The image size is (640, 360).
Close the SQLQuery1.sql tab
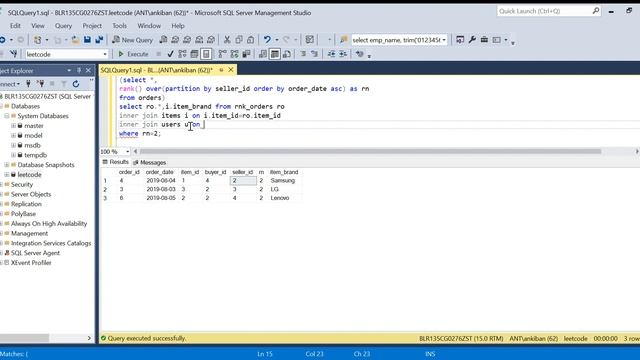coord(231,70)
